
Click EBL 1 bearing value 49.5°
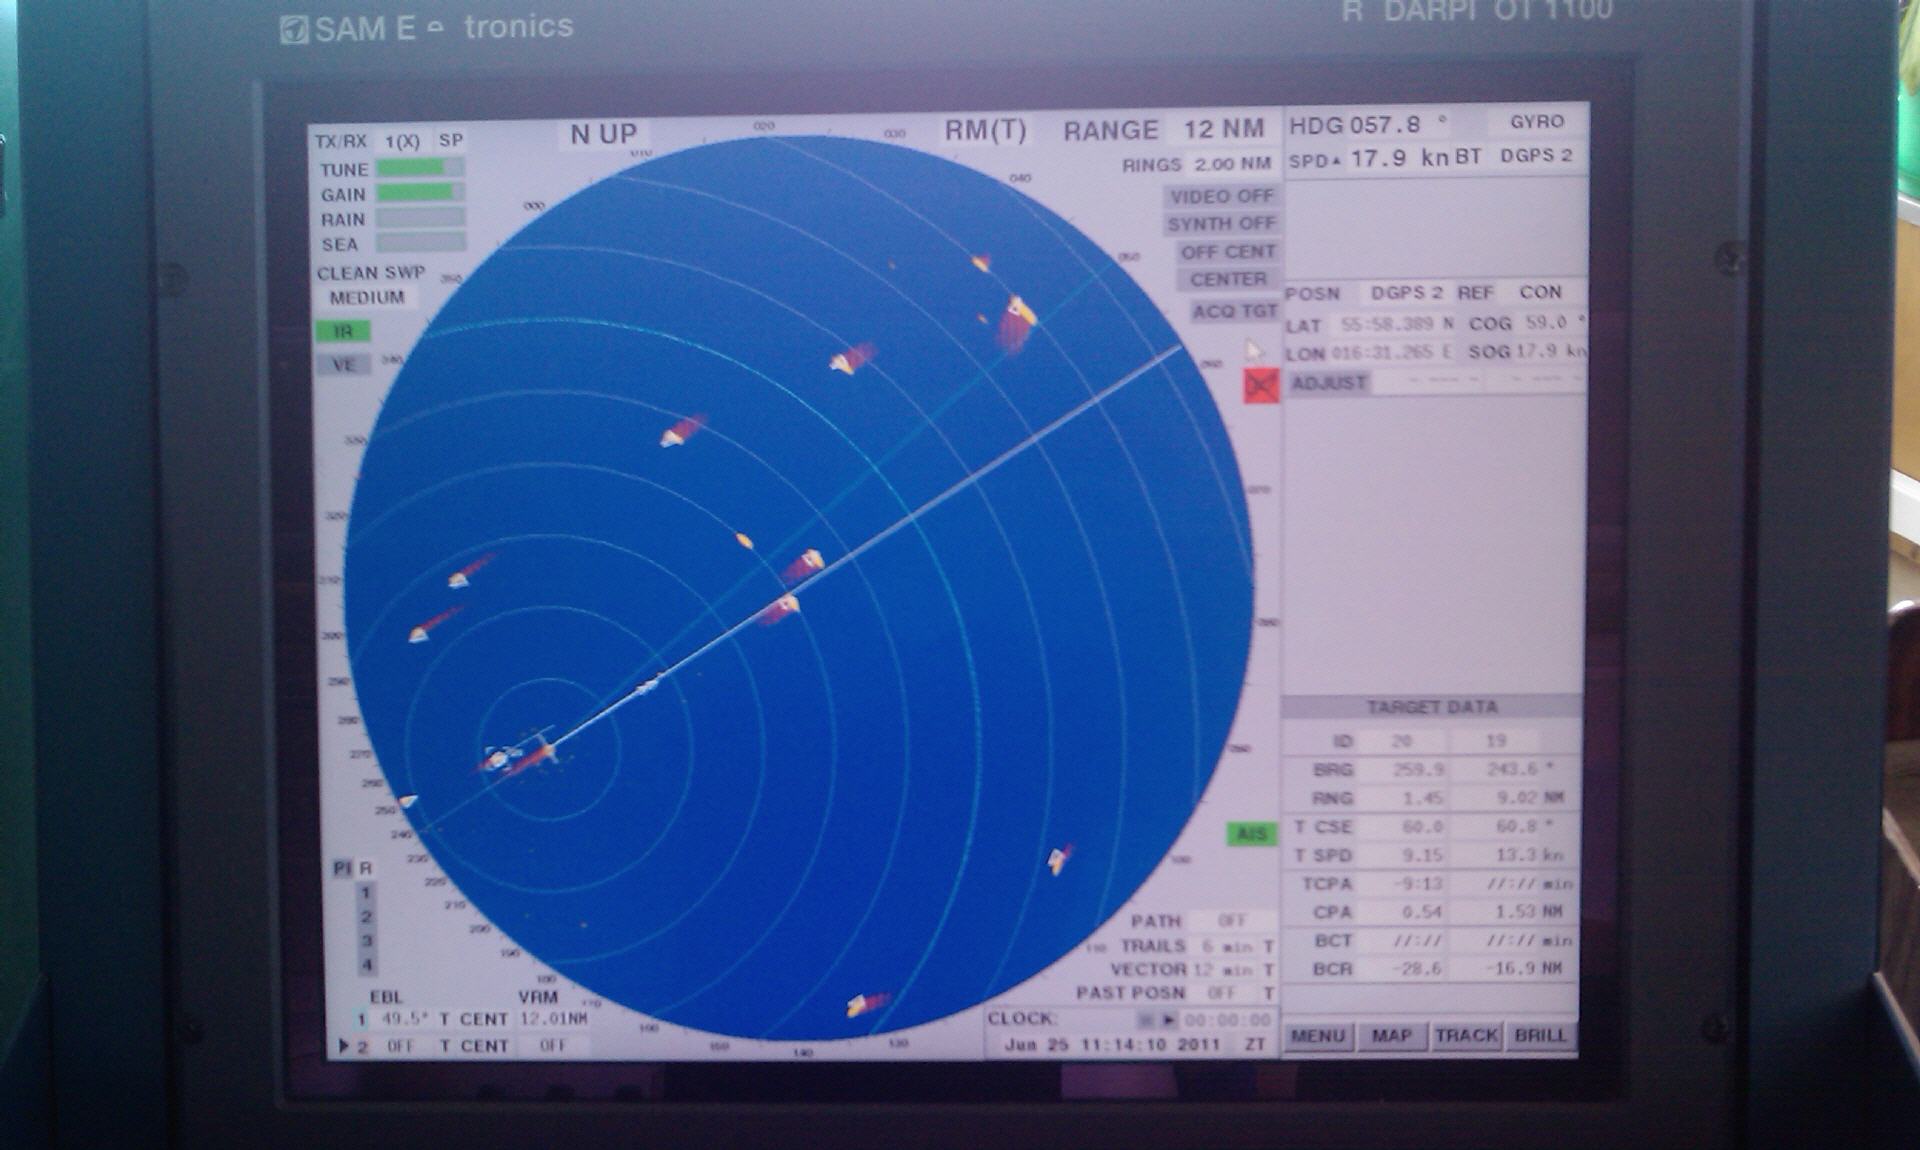pos(404,1019)
